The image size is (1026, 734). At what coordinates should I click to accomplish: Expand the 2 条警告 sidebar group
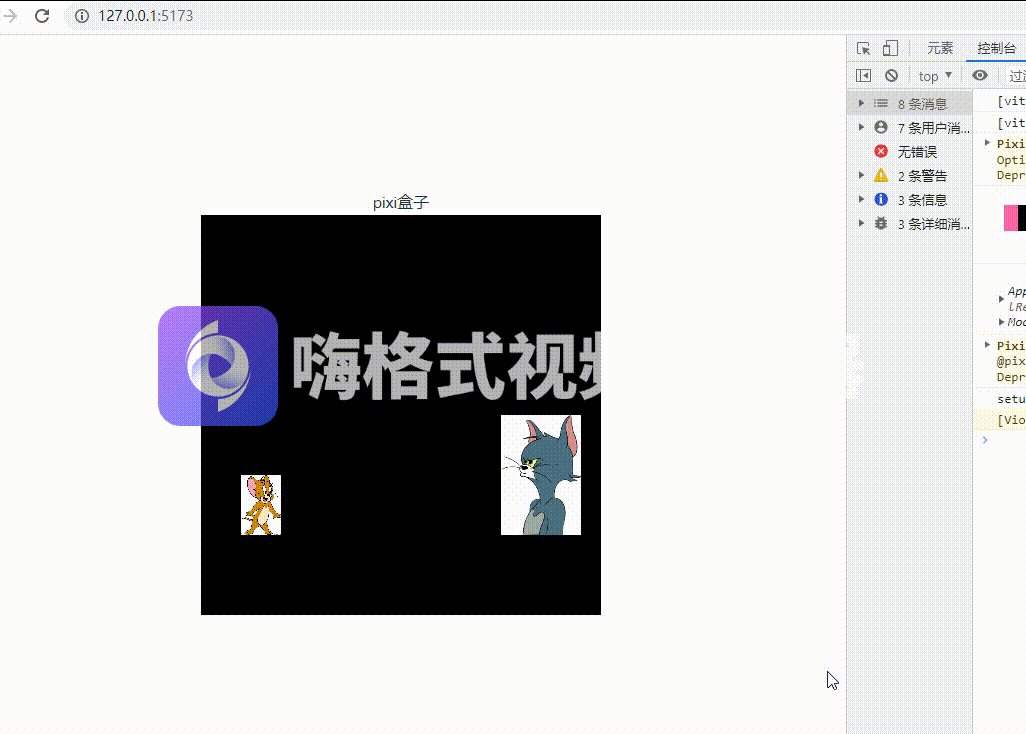(x=861, y=175)
